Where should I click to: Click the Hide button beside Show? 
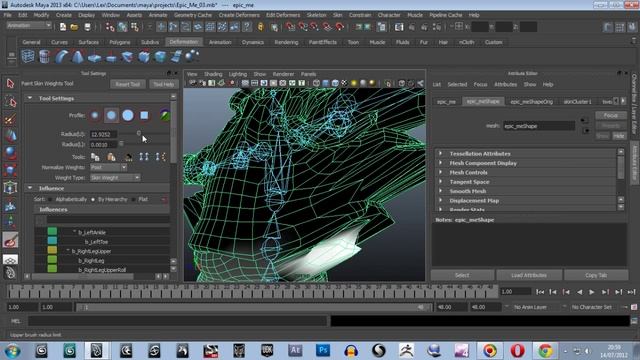click(x=619, y=136)
